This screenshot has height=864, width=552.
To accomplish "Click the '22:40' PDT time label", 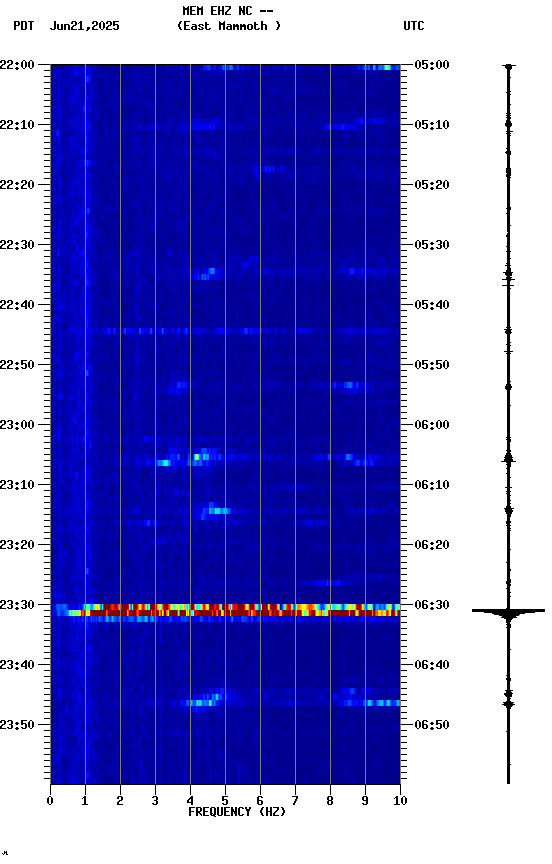I will coord(17,305).
